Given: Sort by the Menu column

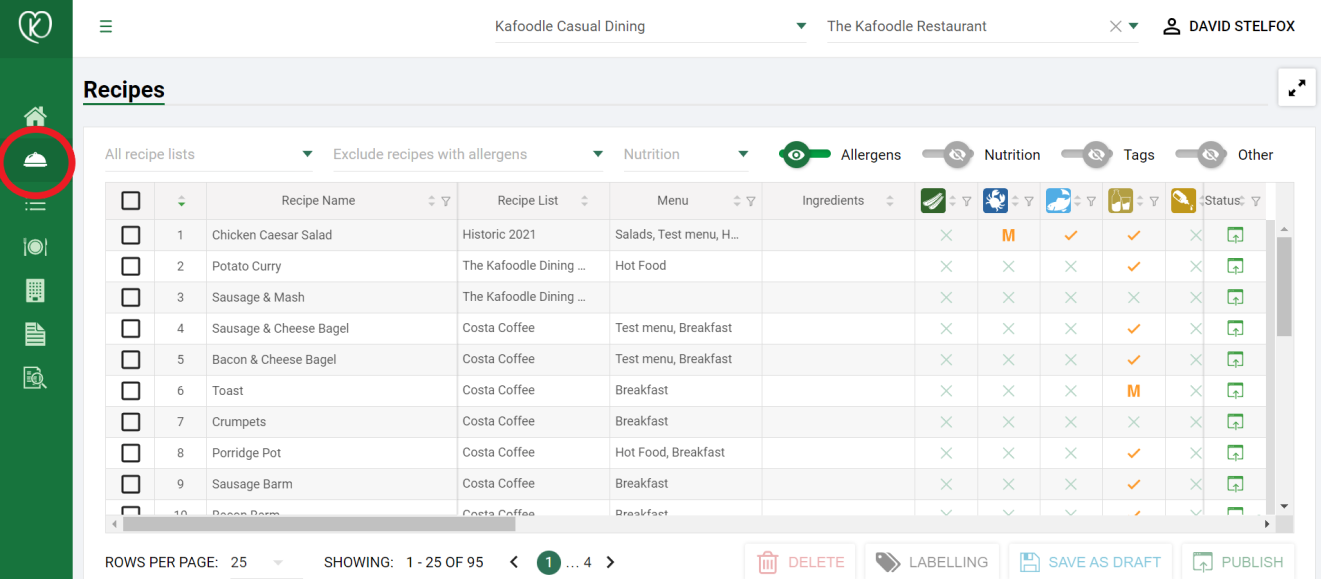Looking at the screenshot, I should coord(737,201).
